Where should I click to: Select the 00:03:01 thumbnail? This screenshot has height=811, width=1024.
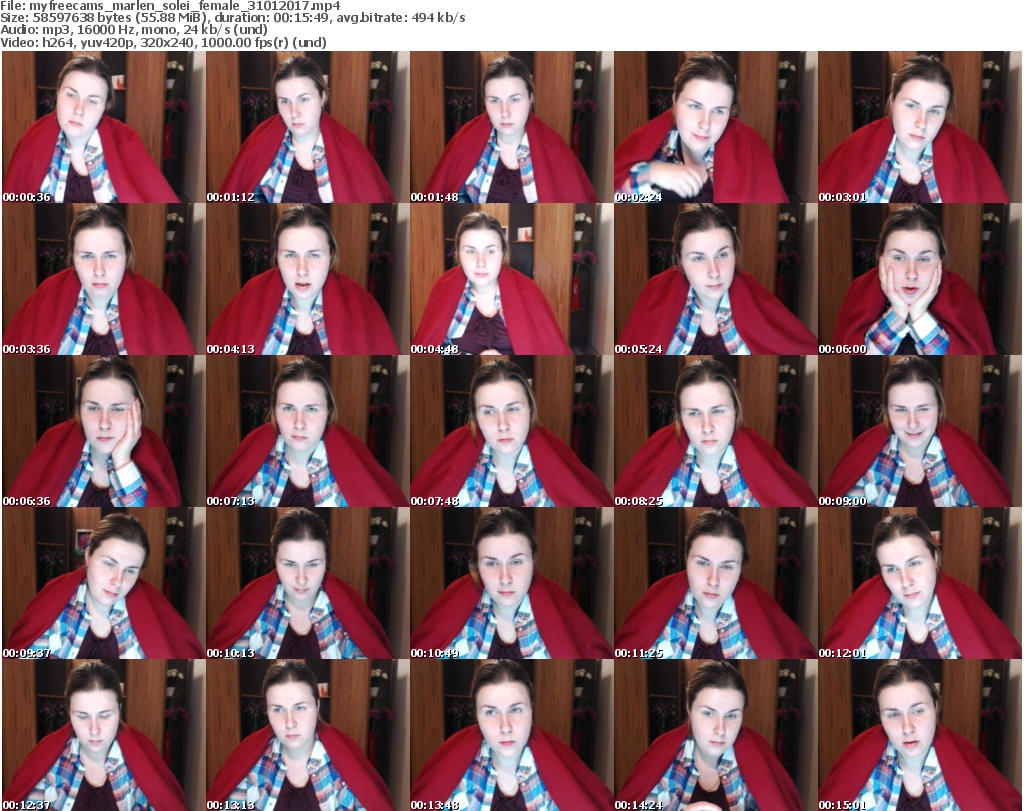(919, 128)
